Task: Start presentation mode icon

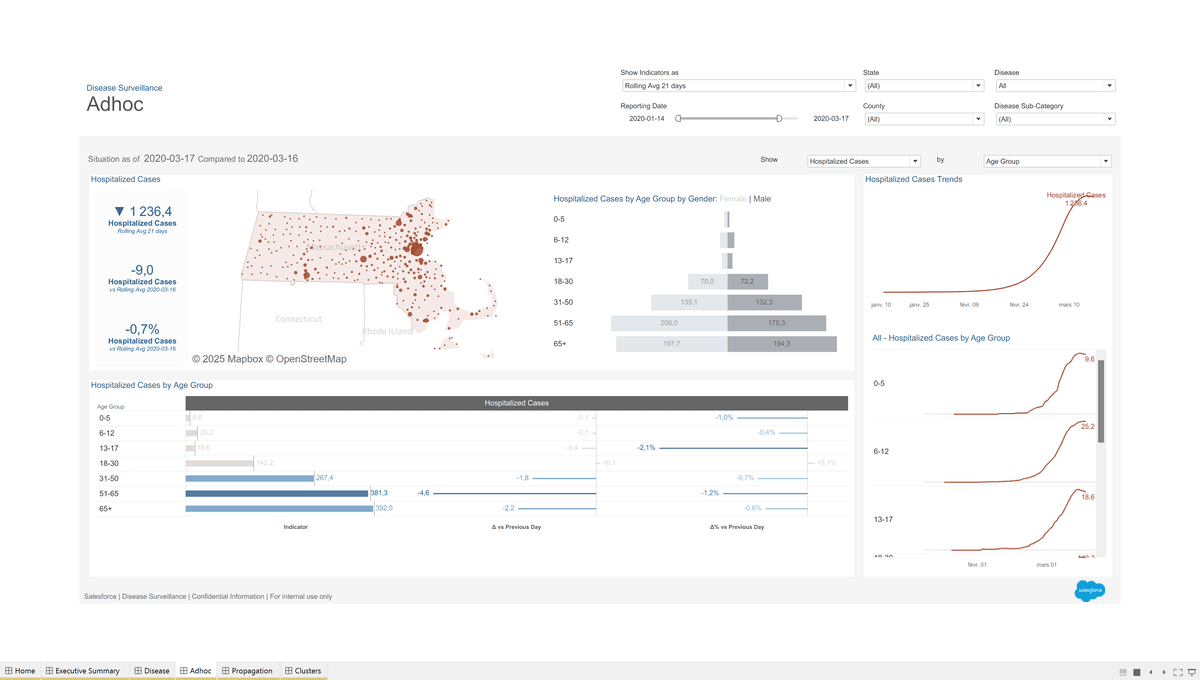Action: 1191,672
